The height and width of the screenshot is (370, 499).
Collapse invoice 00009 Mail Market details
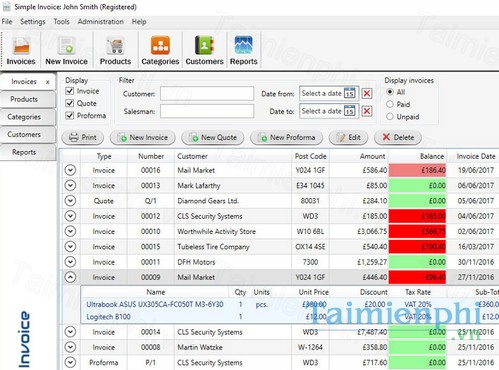pos(70,277)
